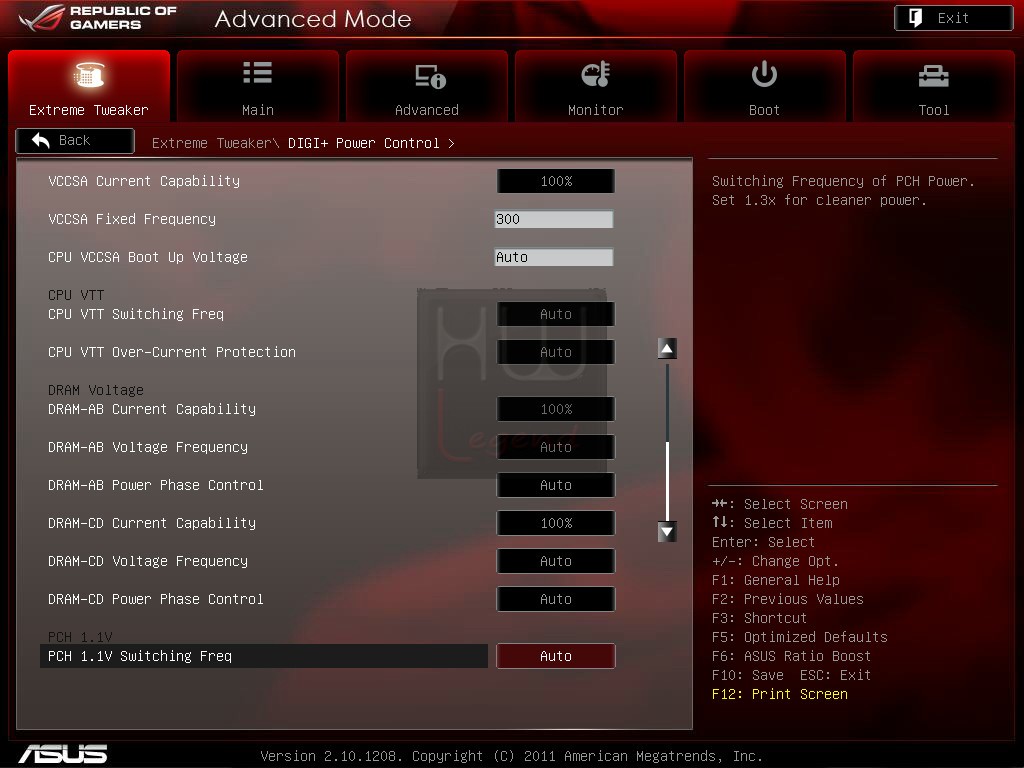Select CPU VTT Switching Freq label
Image resolution: width=1024 pixels, height=768 pixels.
pos(136,314)
